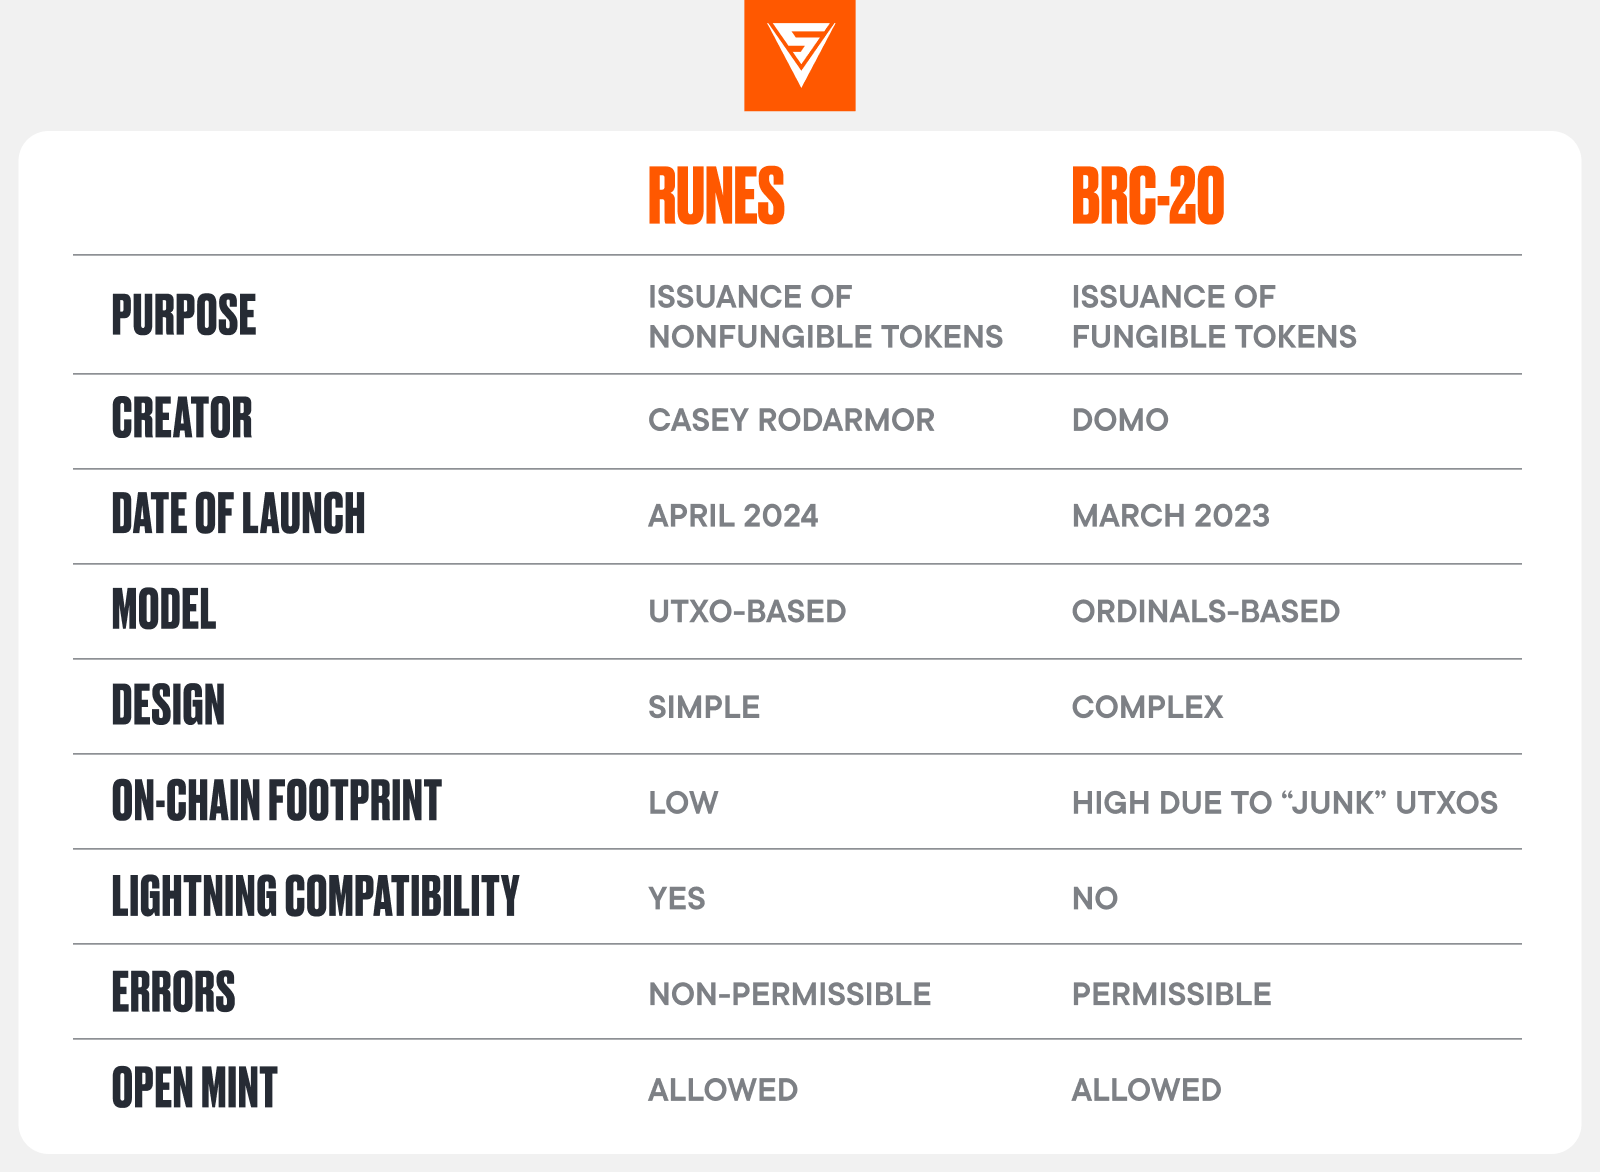
Task: Click the ERRORS row label
Action: pyautogui.click(x=173, y=992)
